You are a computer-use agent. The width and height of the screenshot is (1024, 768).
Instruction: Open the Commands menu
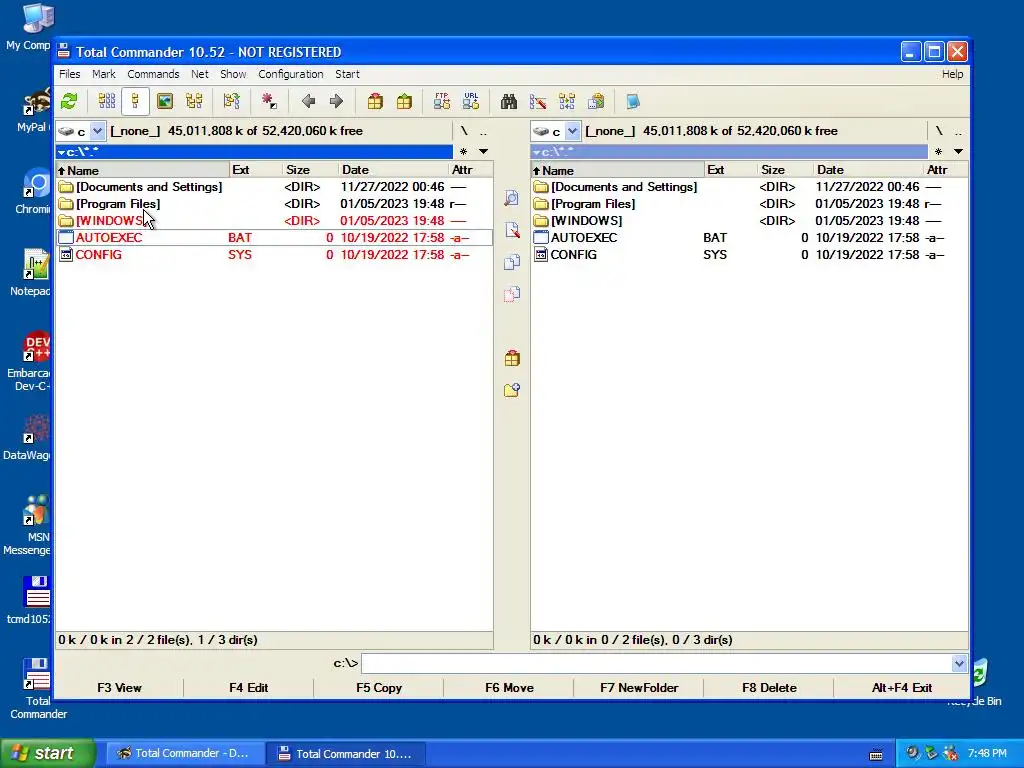point(153,74)
